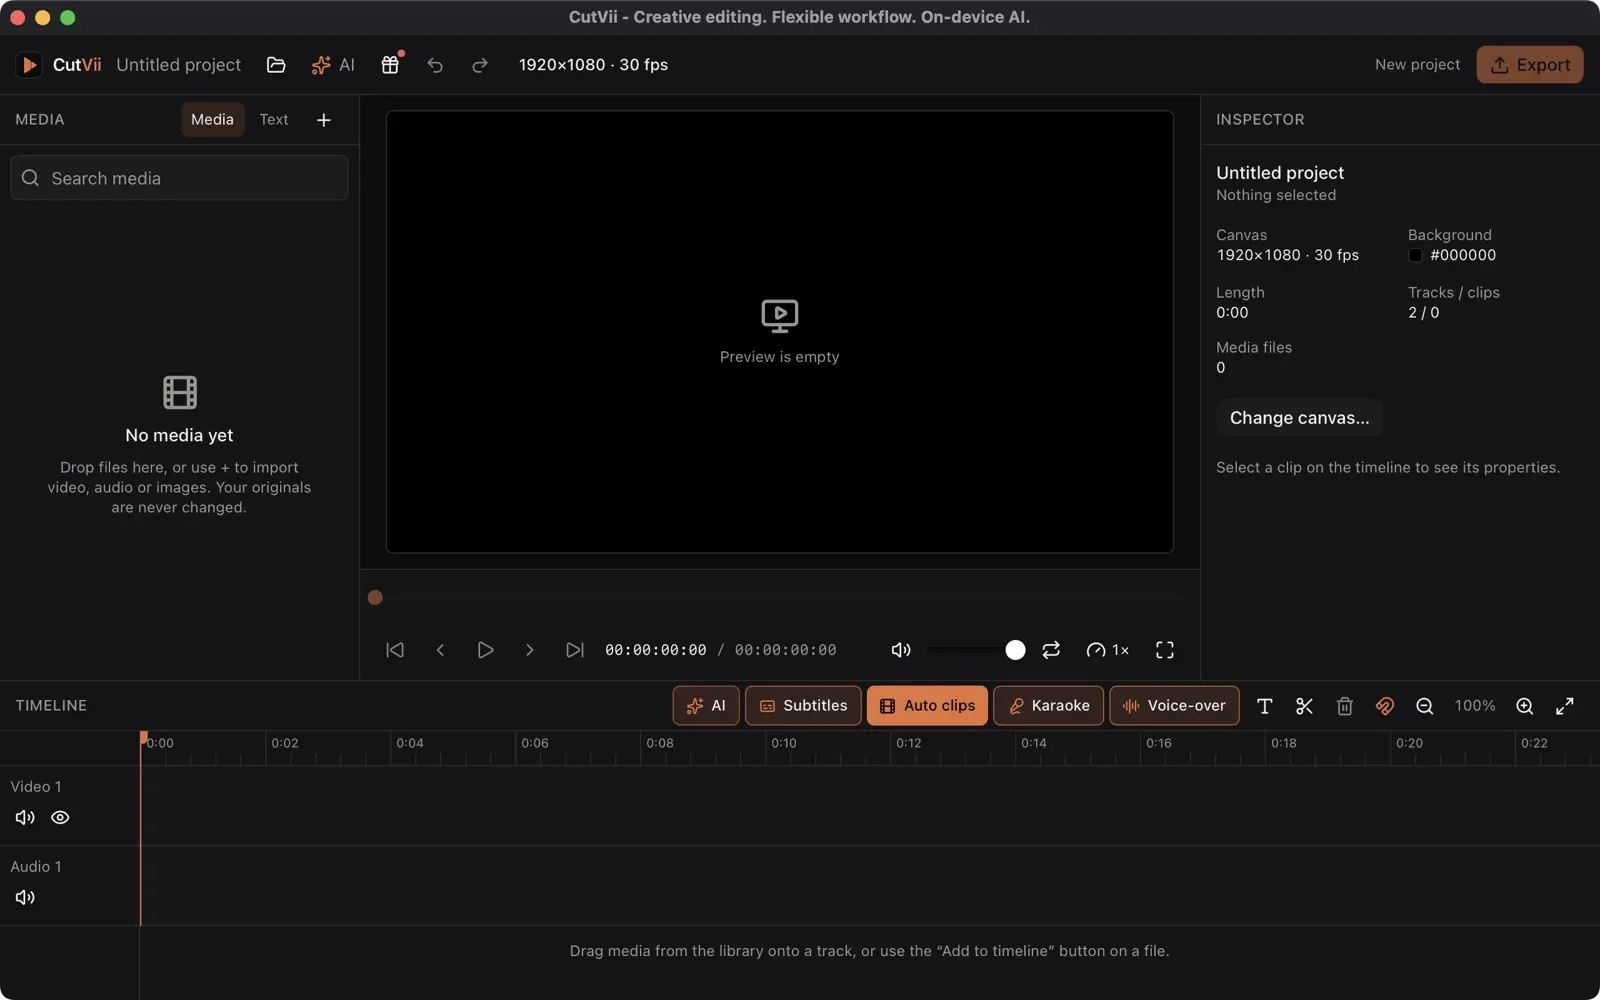
Task: Mute the preview volume speaker icon
Action: (x=901, y=650)
